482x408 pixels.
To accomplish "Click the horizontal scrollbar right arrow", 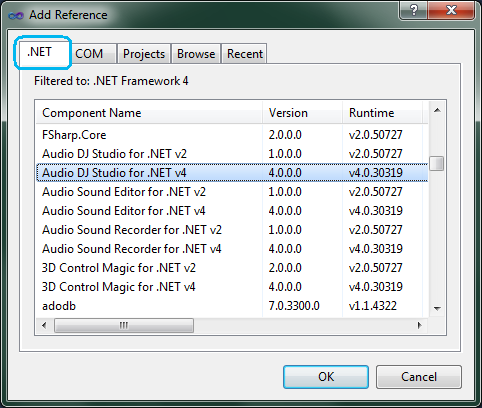I will click(x=420, y=325).
